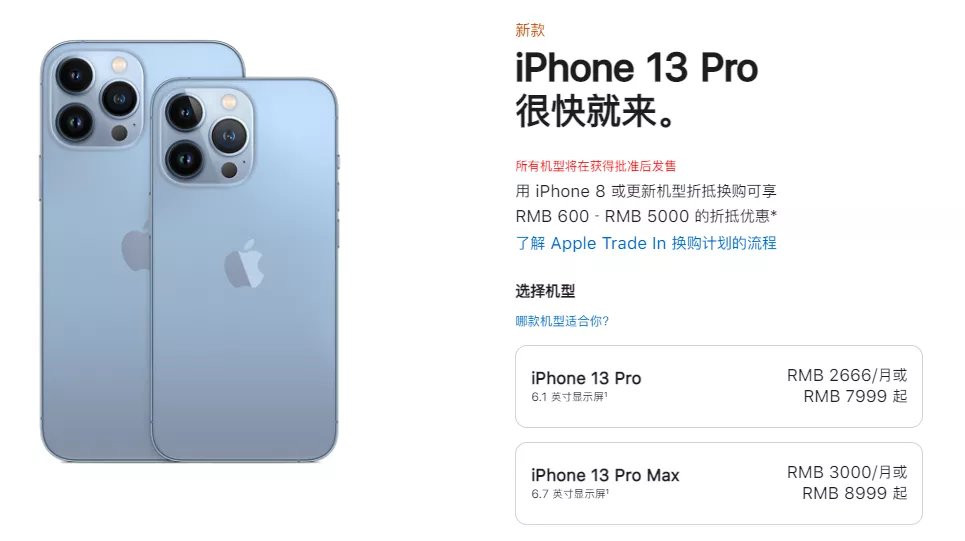Click the front phone's top-left camera lens
Viewport: 965px width, 541px height.
pyautogui.click(x=183, y=113)
